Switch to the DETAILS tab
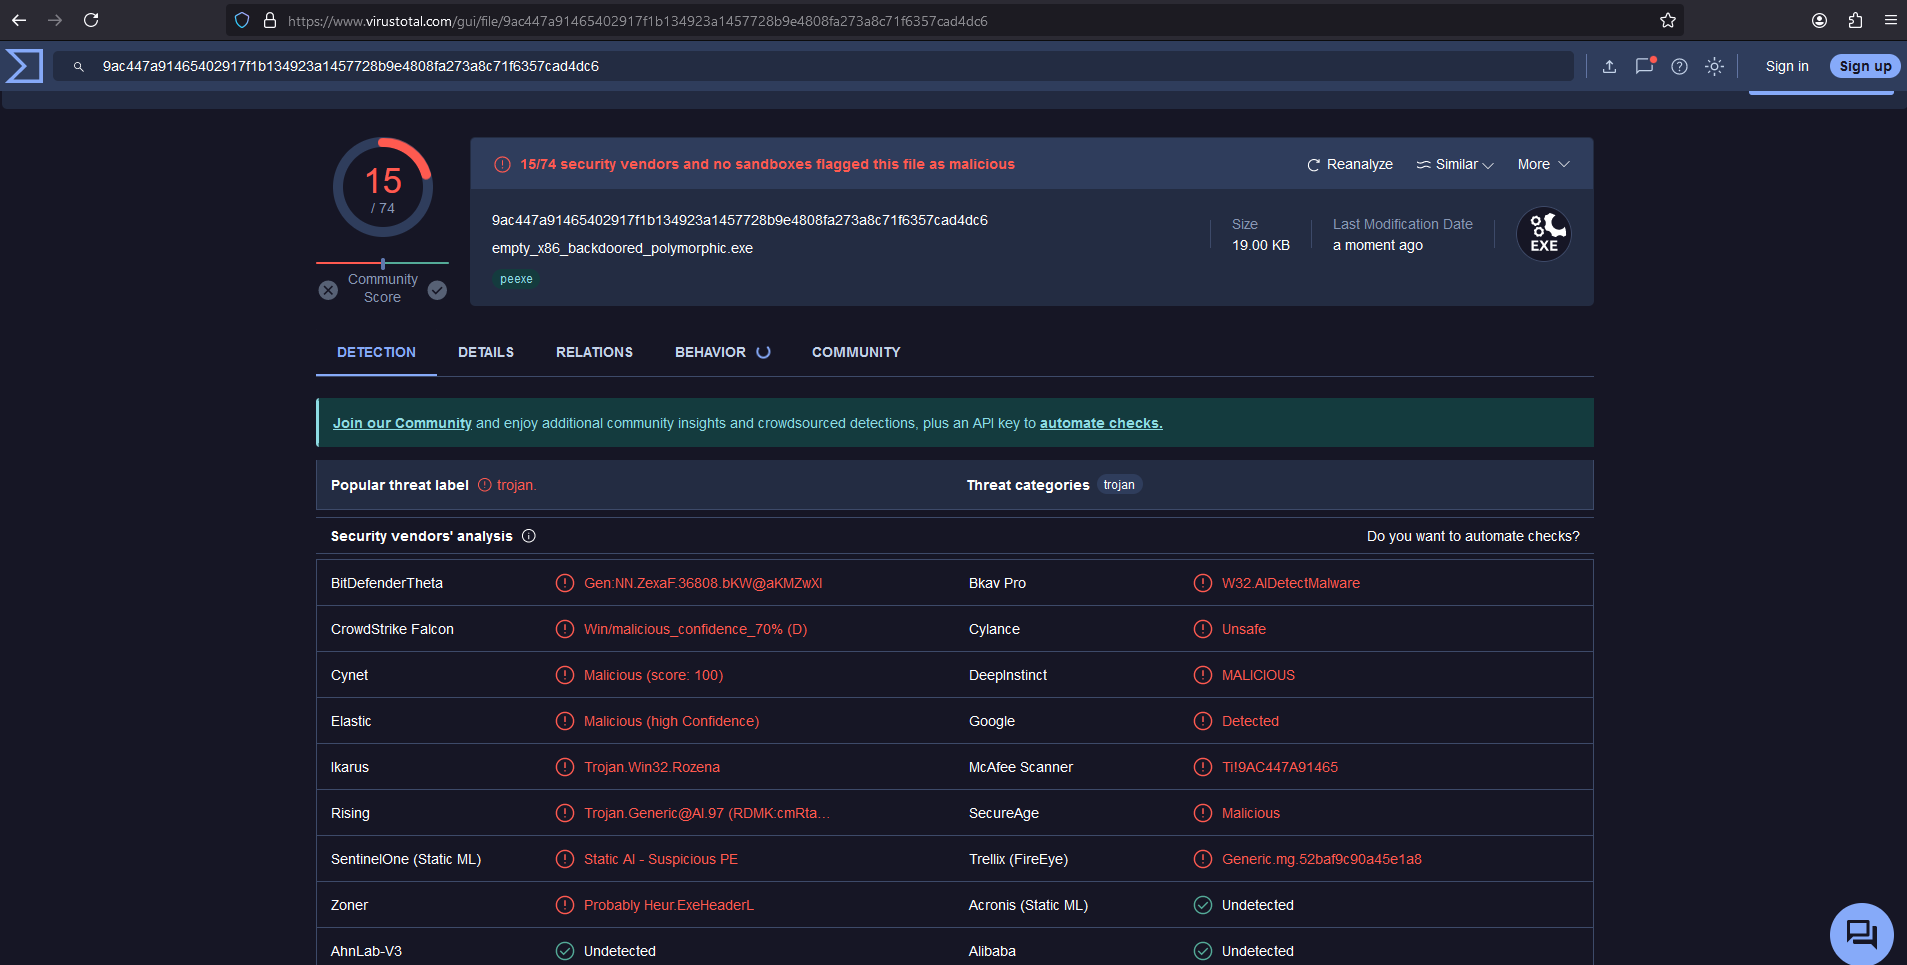The height and width of the screenshot is (965, 1907). click(x=486, y=352)
